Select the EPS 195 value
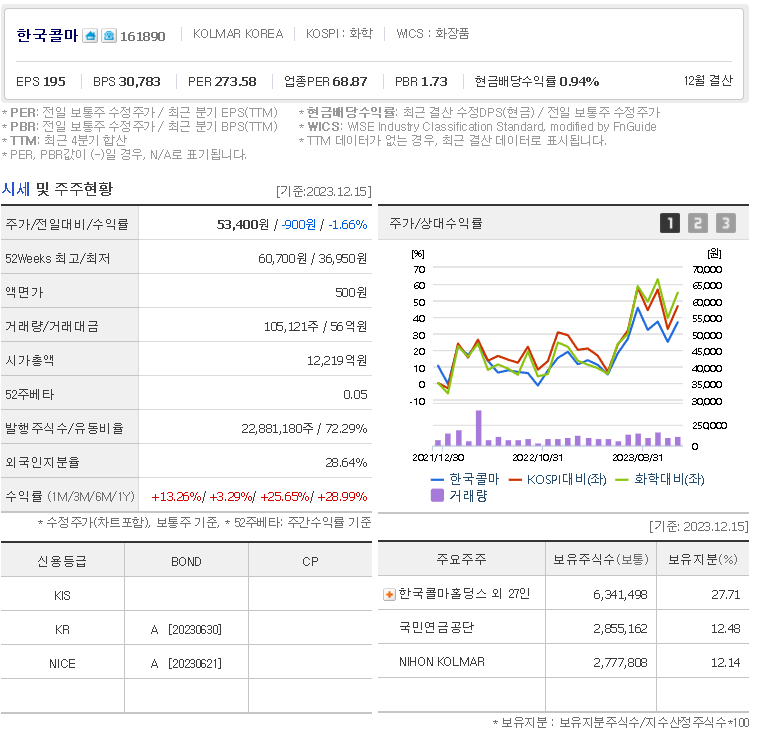The height and width of the screenshot is (735, 762). pyautogui.click(x=41, y=81)
